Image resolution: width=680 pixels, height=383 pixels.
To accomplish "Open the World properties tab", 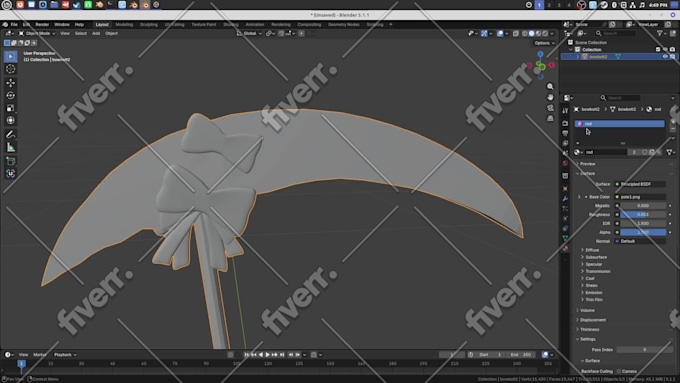I will [565, 163].
